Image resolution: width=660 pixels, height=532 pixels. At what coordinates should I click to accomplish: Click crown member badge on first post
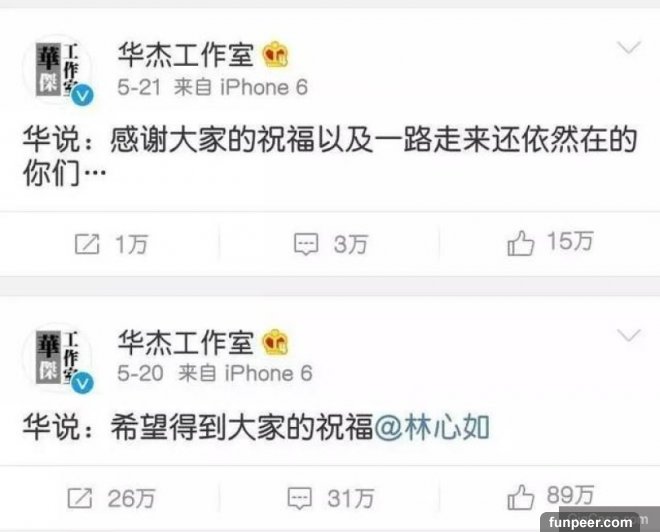[x=276, y=55]
